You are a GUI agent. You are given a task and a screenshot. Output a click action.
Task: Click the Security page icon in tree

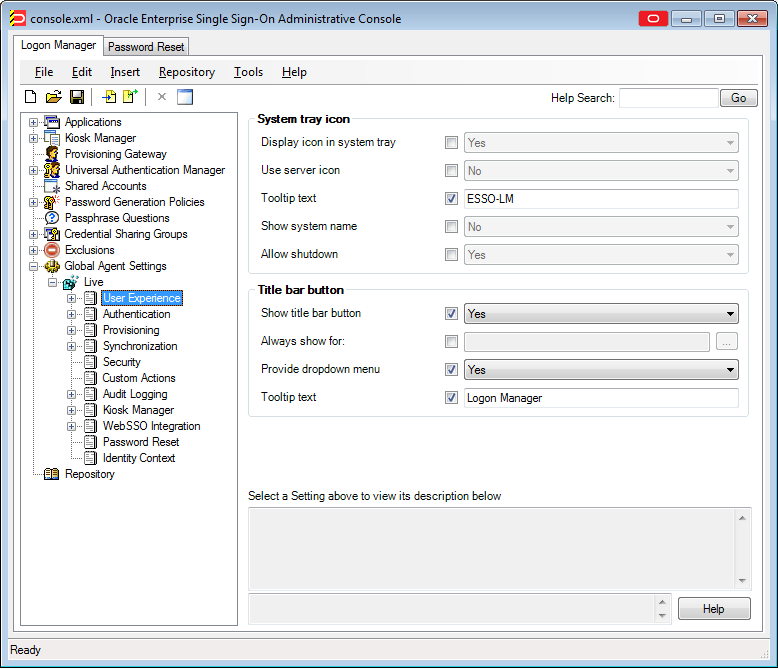click(x=90, y=362)
